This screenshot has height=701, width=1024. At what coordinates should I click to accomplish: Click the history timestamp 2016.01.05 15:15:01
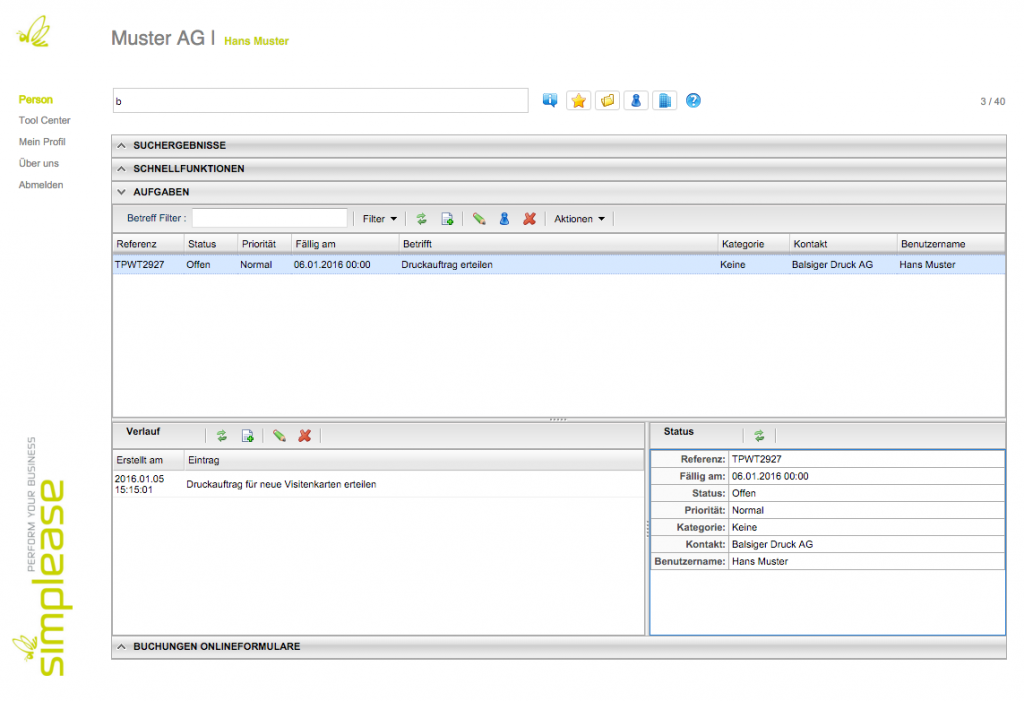[x=140, y=484]
